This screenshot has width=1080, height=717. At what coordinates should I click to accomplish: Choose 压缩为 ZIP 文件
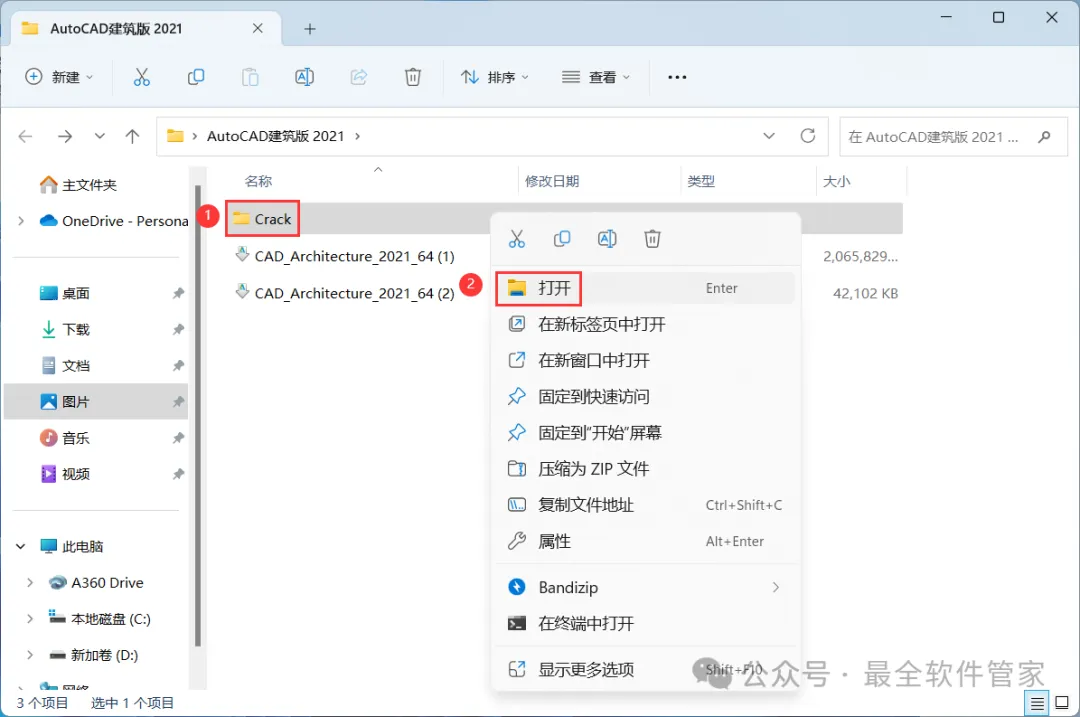click(645, 469)
